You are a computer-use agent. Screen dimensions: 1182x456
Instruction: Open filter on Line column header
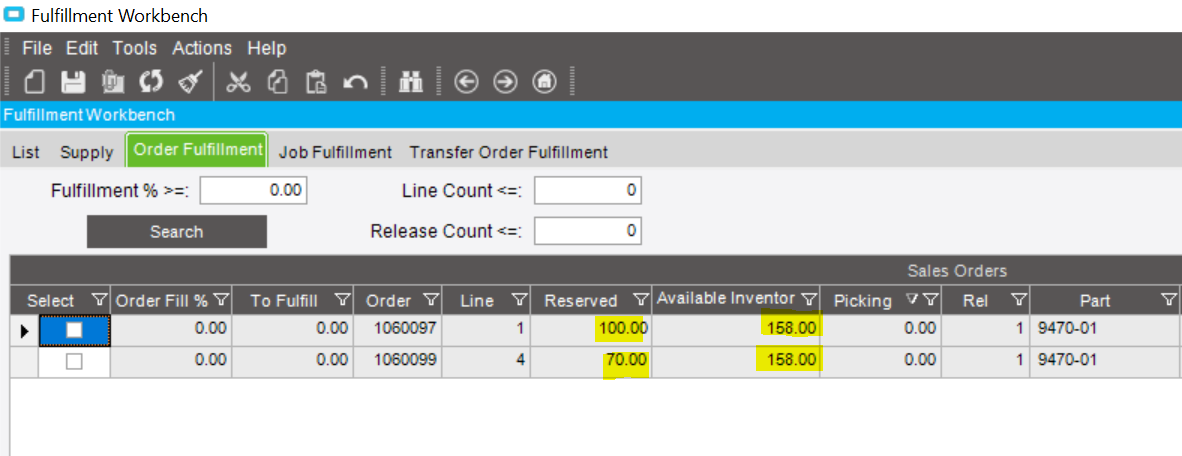click(x=519, y=301)
